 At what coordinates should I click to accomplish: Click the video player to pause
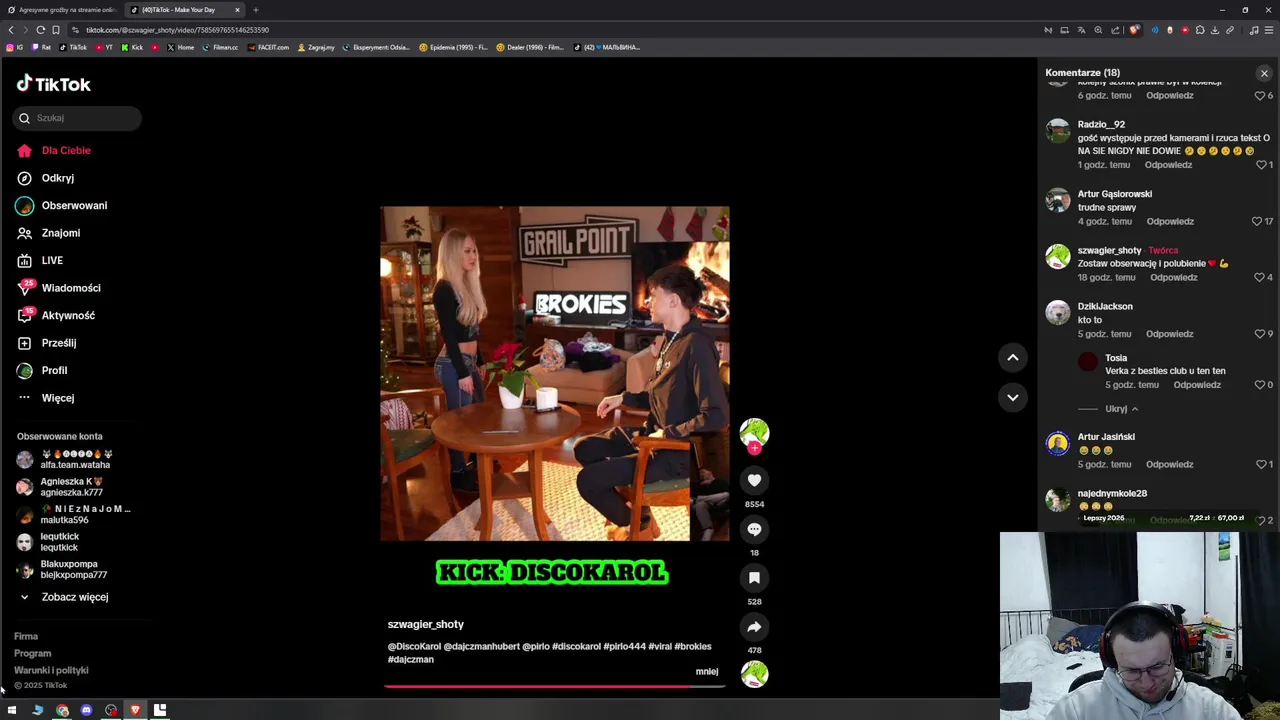[x=555, y=373]
